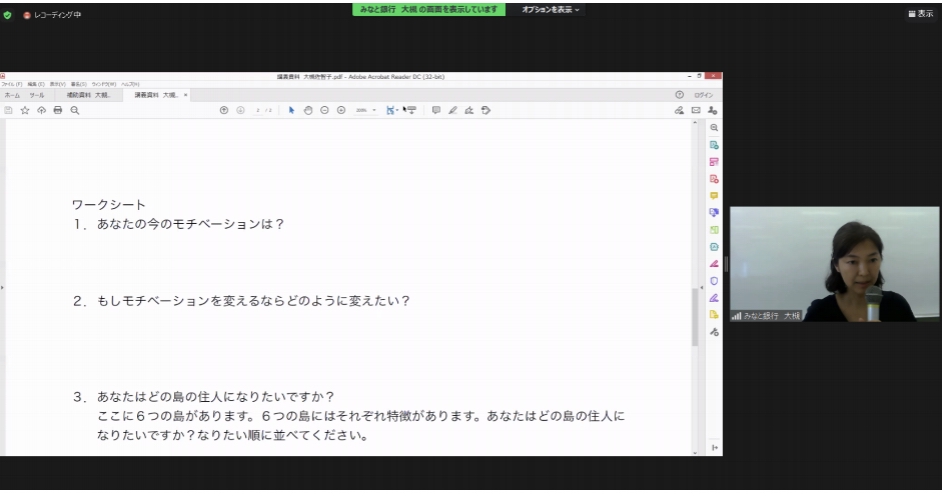Click the zoom out minus icon
942x498 pixels.
324,110
